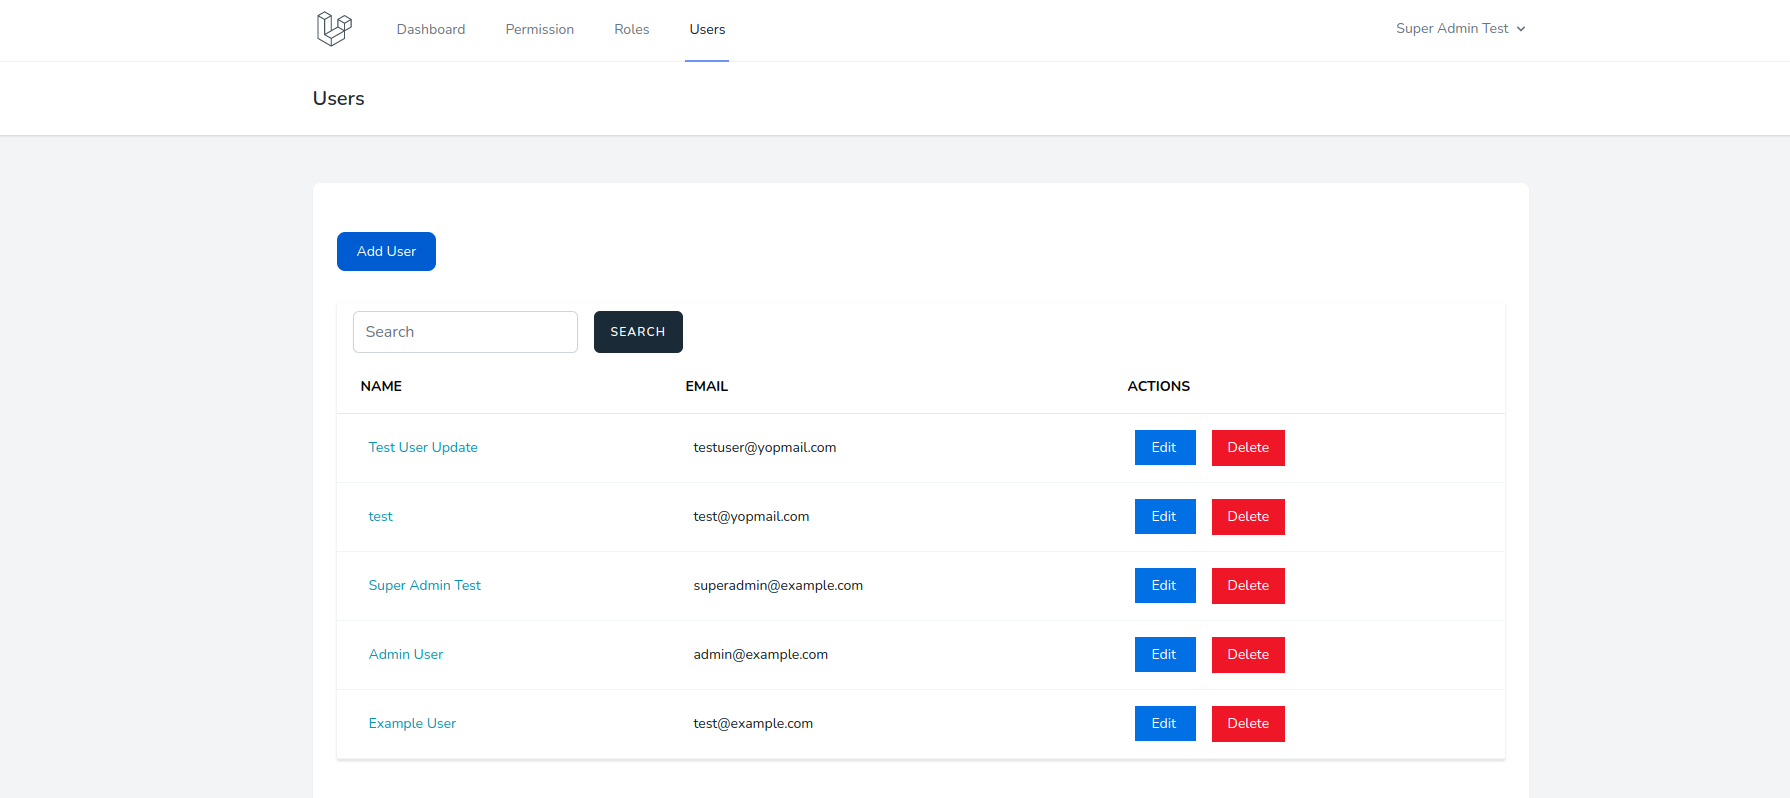Focus the Search input field
Screen dimensions: 1790x798
click(465, 332)
